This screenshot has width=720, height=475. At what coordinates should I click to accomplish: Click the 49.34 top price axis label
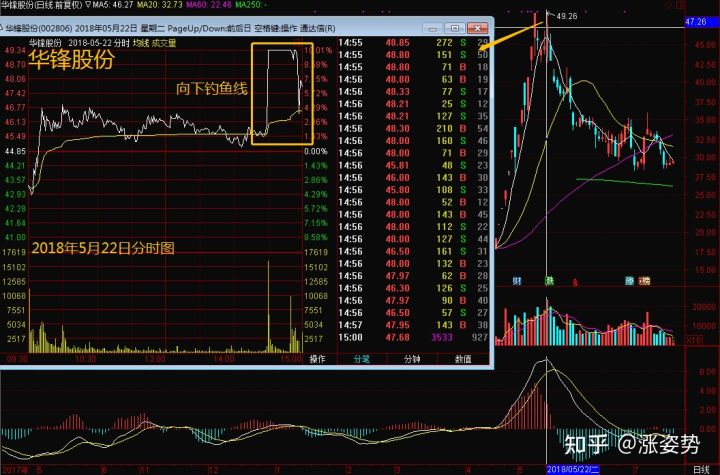click(x=15, y=50)
